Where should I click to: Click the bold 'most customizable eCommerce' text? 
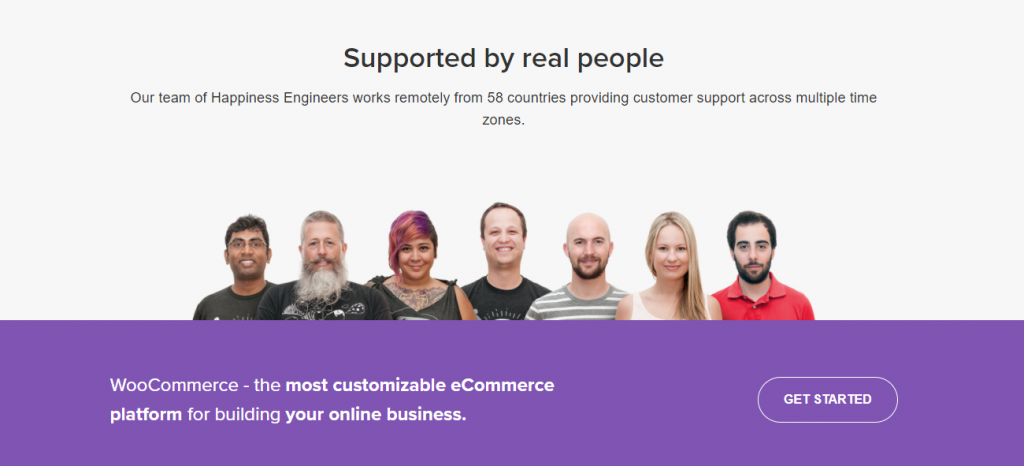420,385
